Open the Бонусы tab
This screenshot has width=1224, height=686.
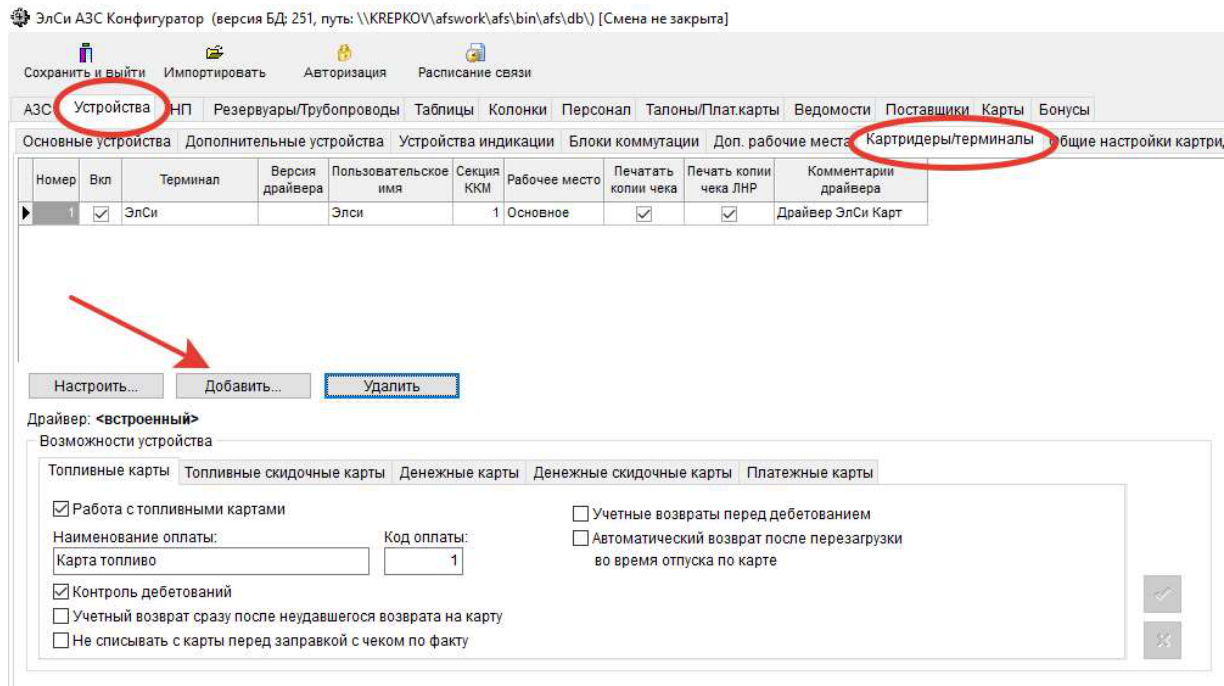click(1064, 109)
